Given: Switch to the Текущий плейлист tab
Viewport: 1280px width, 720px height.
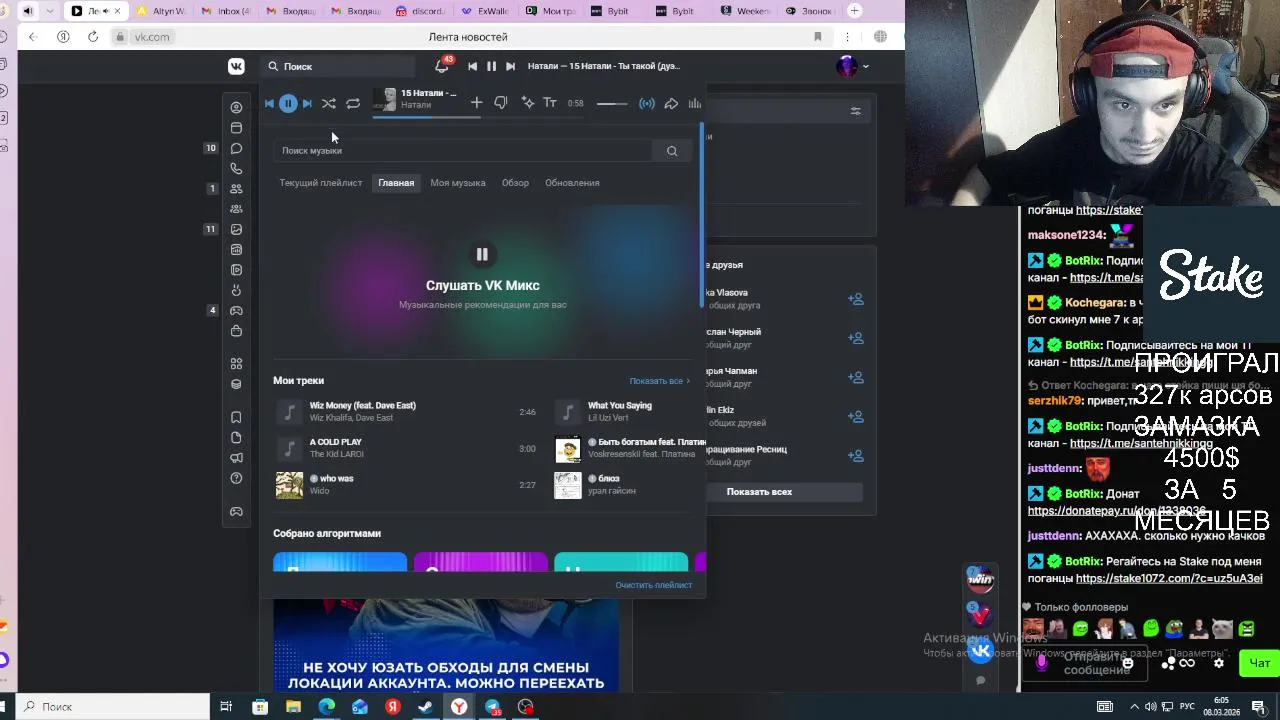Looking at the screenshot, I should click(321, 183).
